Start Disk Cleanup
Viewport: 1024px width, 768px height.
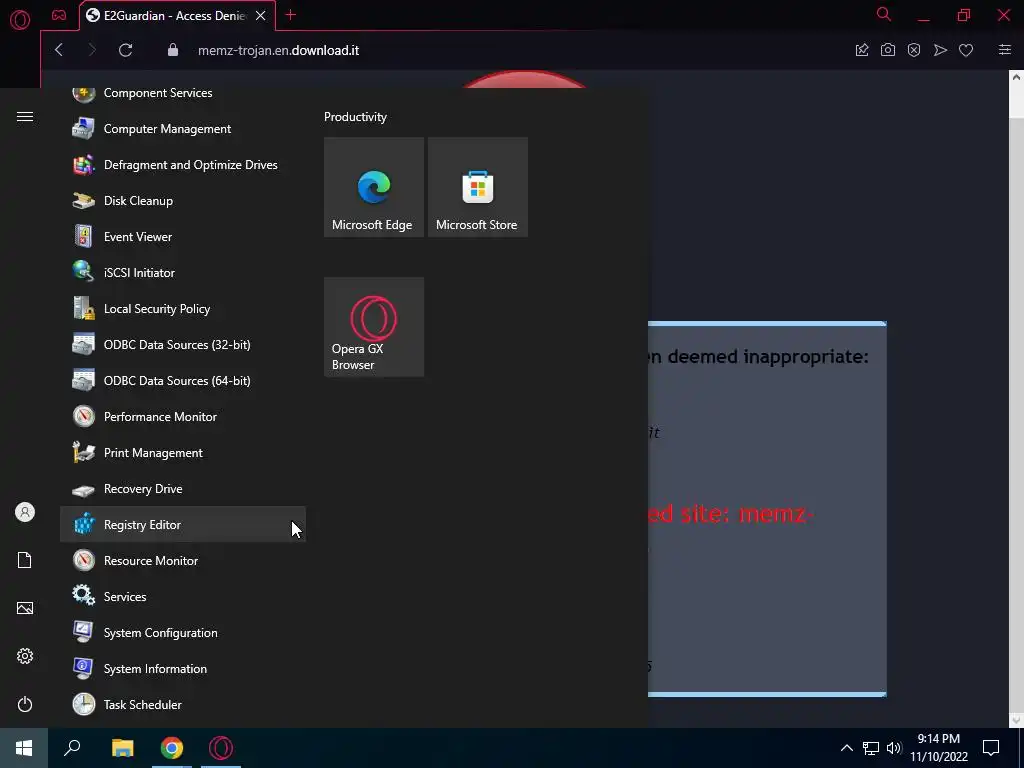[183, 200]
